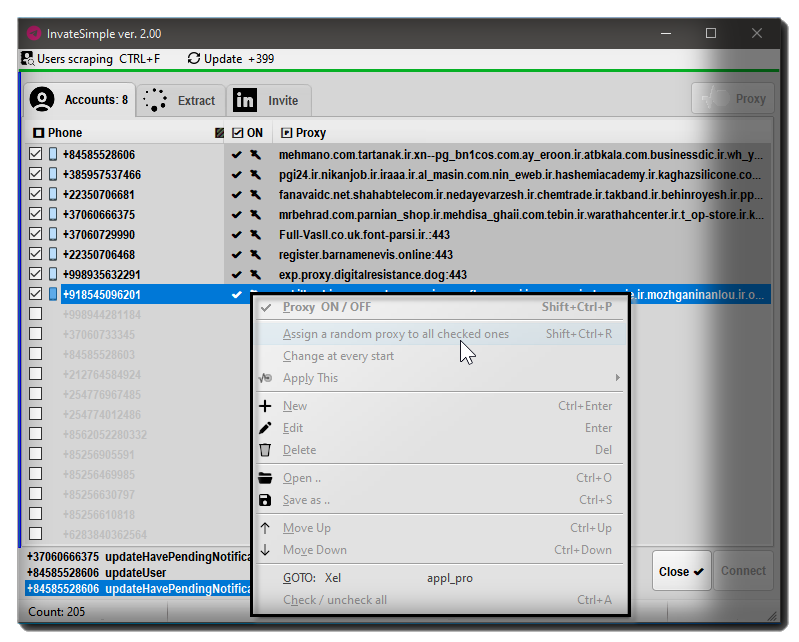Click the icon beside Apply This
The image size is (799, 642).
265,378
